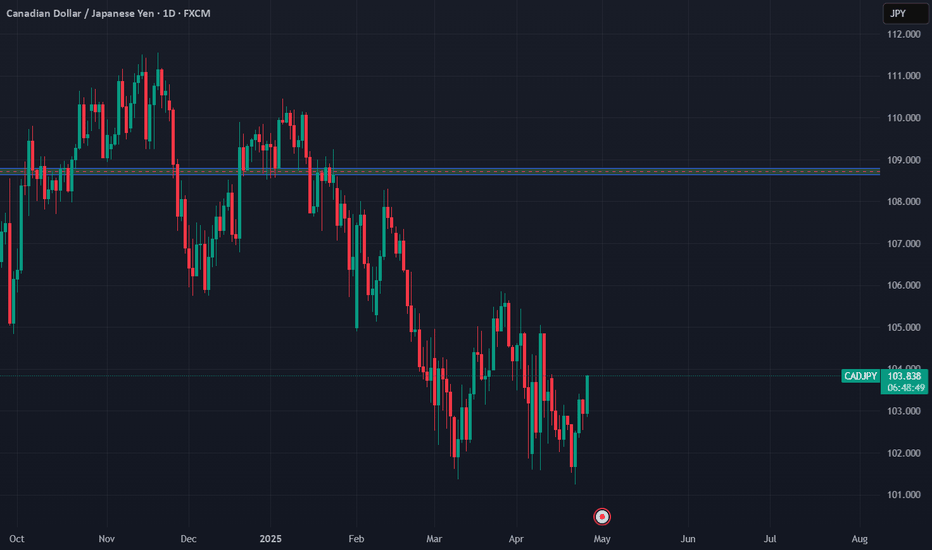This screenshot has width=932, height=550.
Task: Click the 105.000 price axis label
Action: click(903, 328)
